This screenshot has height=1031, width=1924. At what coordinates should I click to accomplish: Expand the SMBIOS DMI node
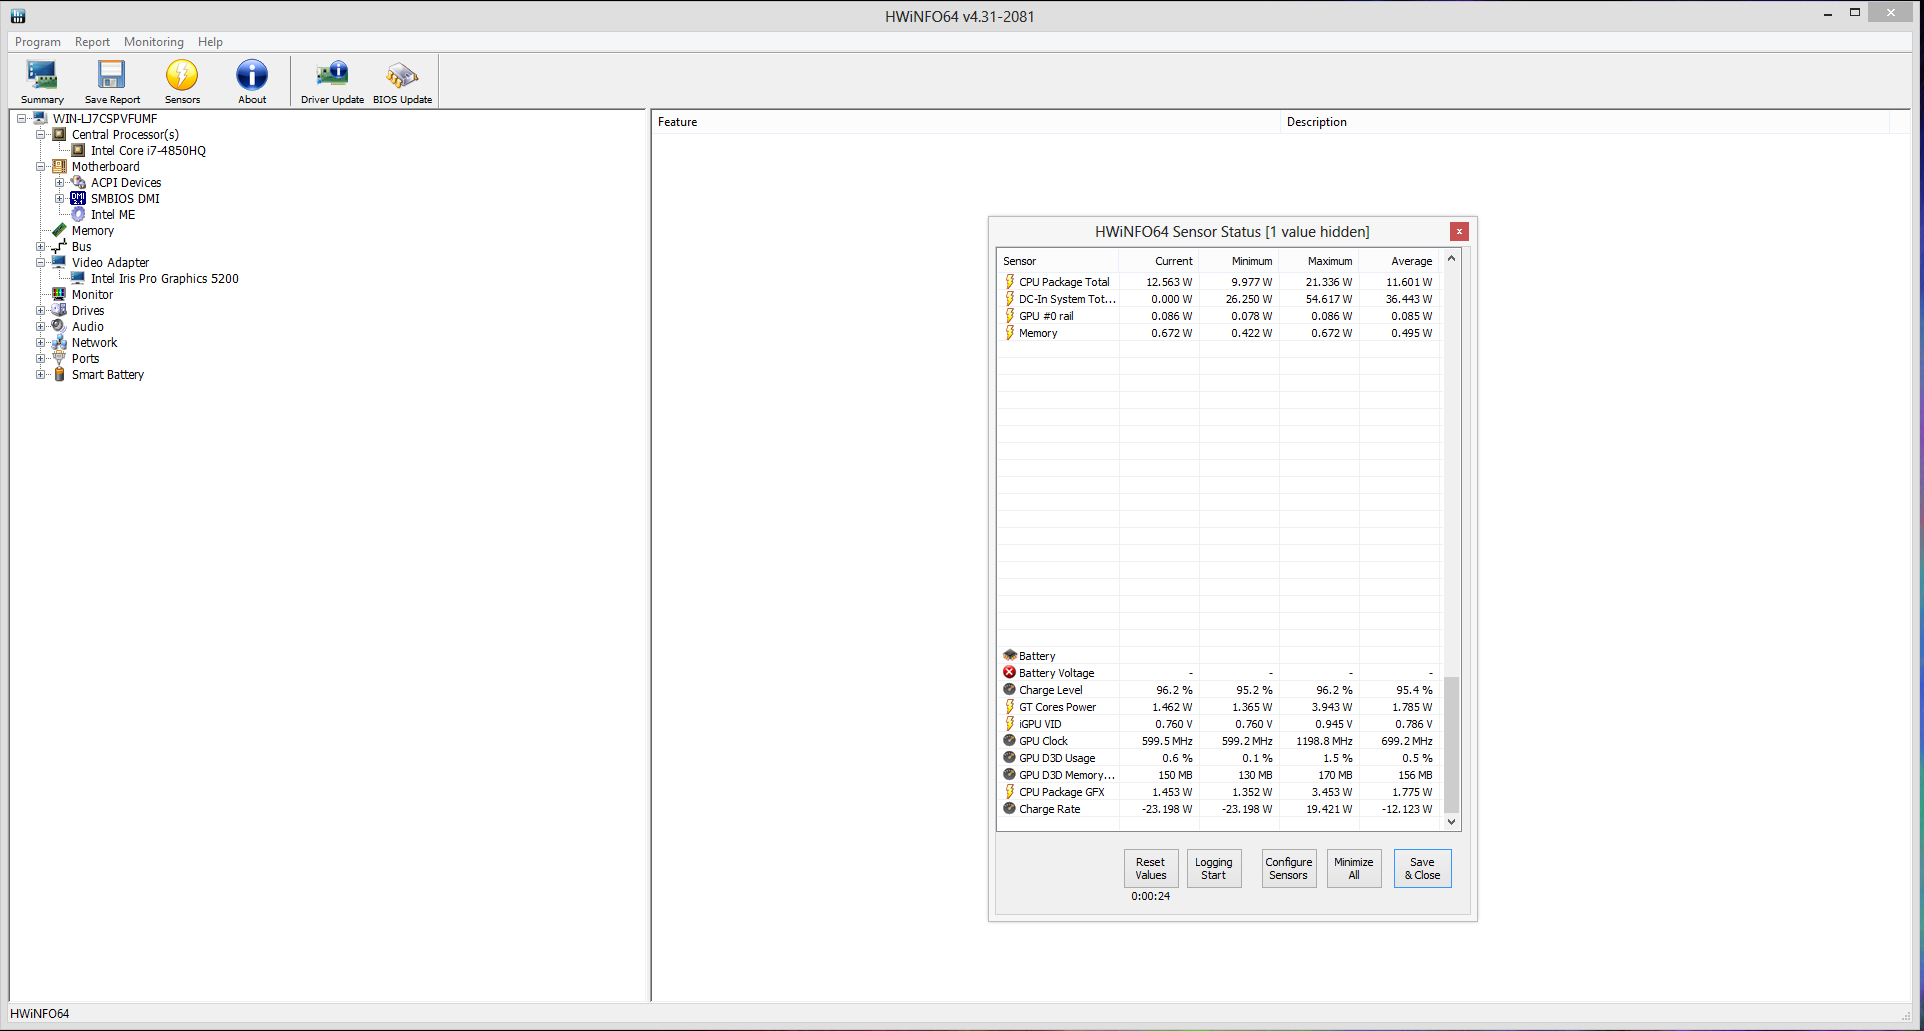[x=59, y=199]
